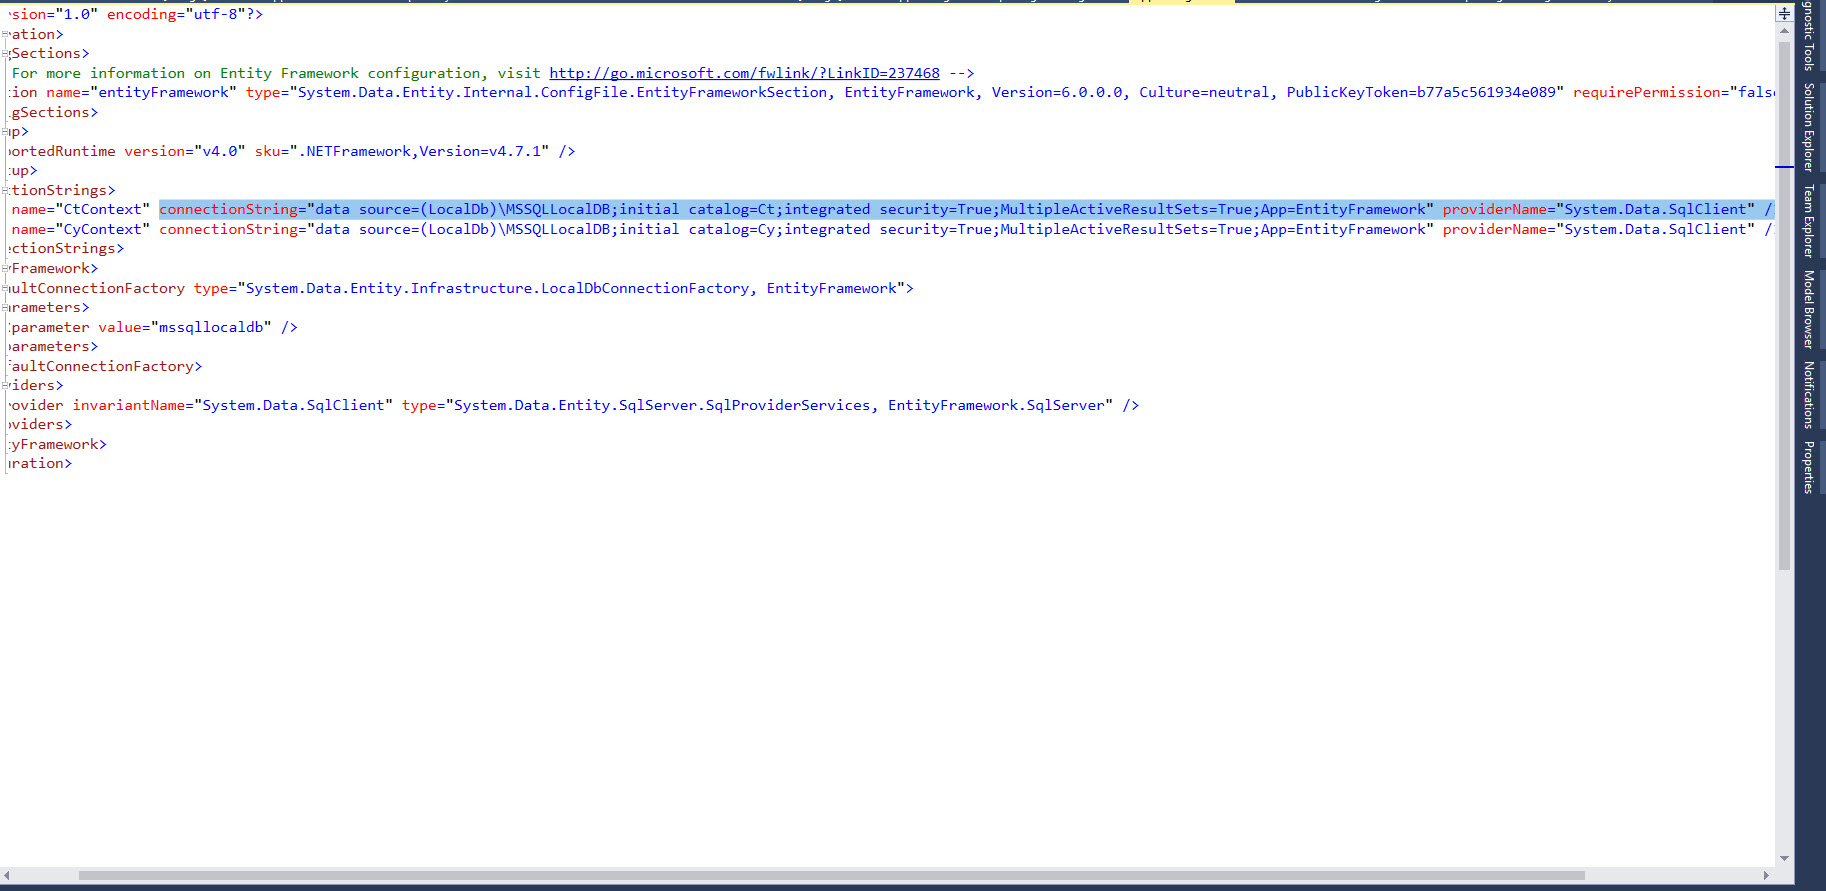The image size is (1826, 891).
Task: Open the Notifications side tab
Action: pyautogui.click(x=1809, y=395)
